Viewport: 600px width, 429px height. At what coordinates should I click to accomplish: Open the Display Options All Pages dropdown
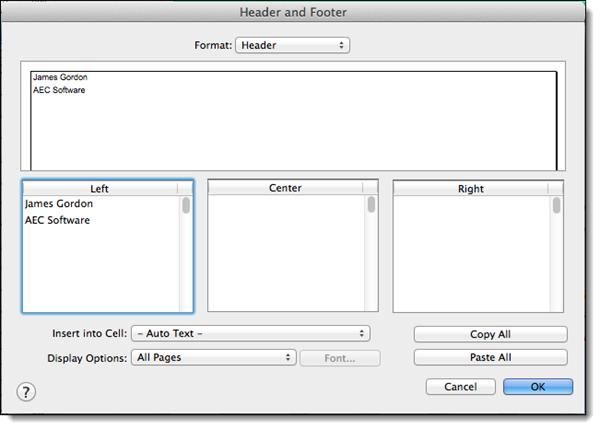tap(214, 357)
